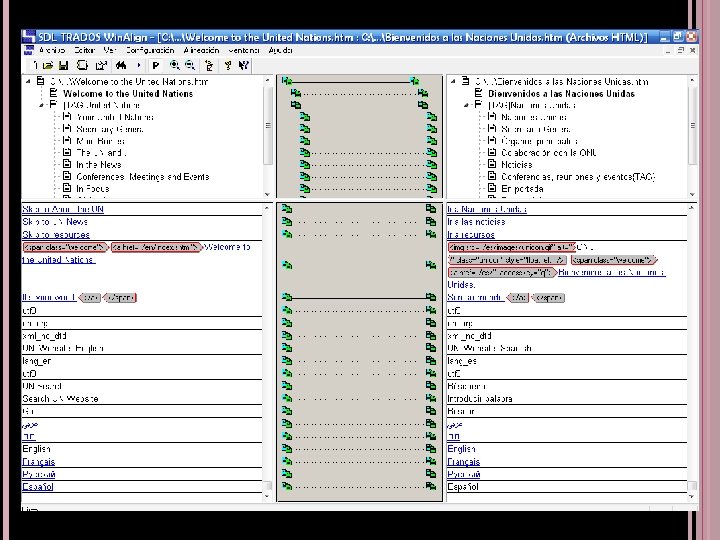Click the document icon beside En portada
This screenshot has height=540, width=720.
pyautogui.click(x=492, y=188)
